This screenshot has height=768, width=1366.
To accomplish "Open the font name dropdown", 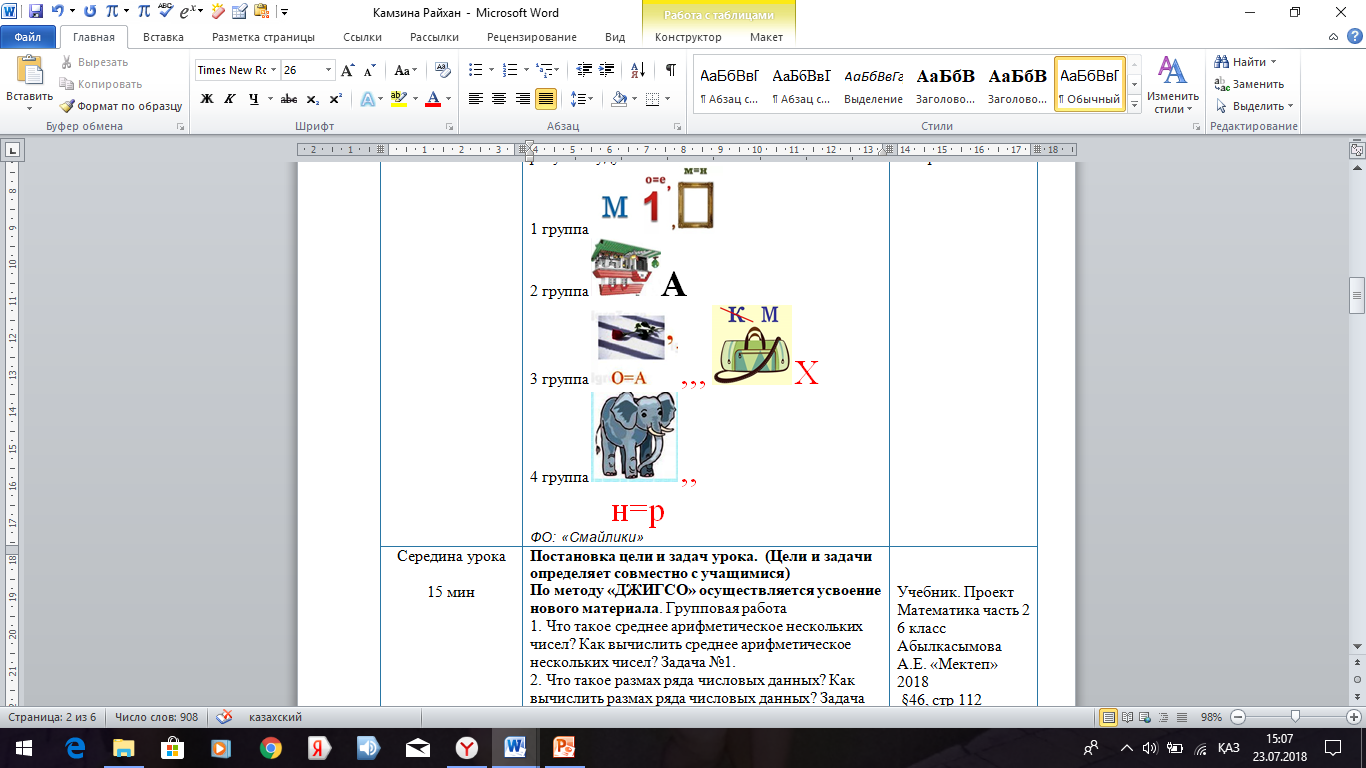I will pyautogui.click(x=274, y=70).
